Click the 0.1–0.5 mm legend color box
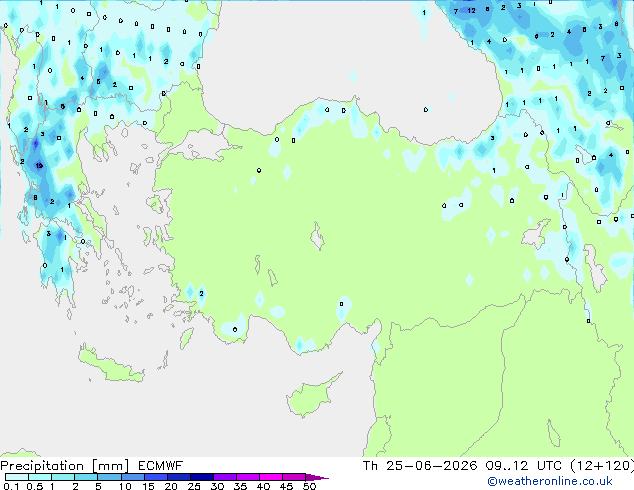Image resolution: width=634 pixels, height=490 pixels. coord(17,477)
